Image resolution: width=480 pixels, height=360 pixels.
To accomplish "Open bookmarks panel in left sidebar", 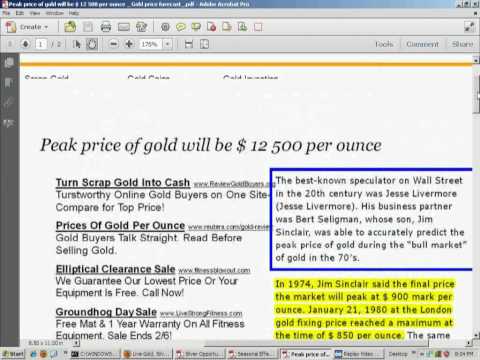I will click(x=9, y=83).
